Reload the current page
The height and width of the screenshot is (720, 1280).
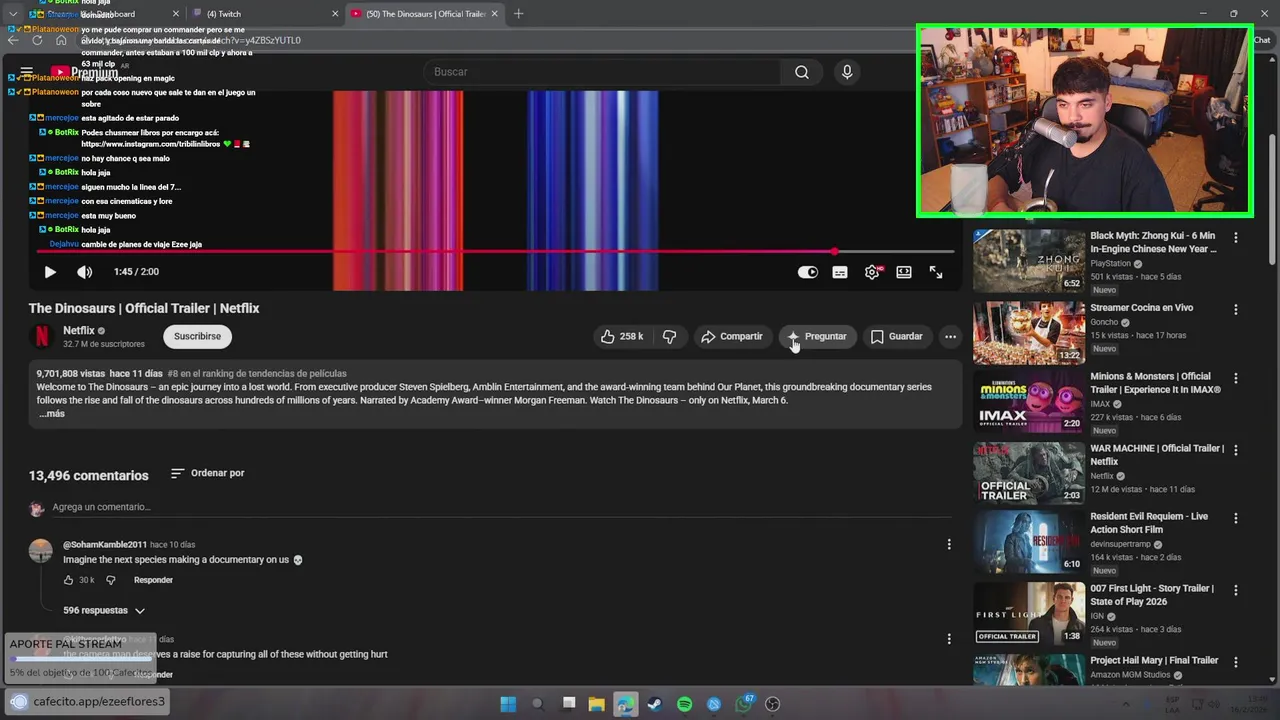point(37,40)
